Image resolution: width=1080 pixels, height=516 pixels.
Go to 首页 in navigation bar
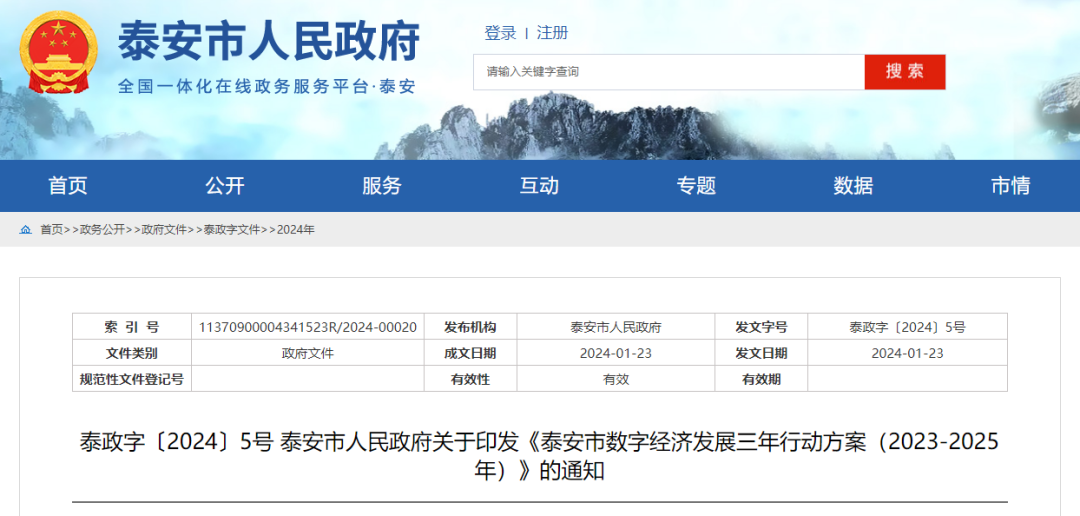point(68,185)
